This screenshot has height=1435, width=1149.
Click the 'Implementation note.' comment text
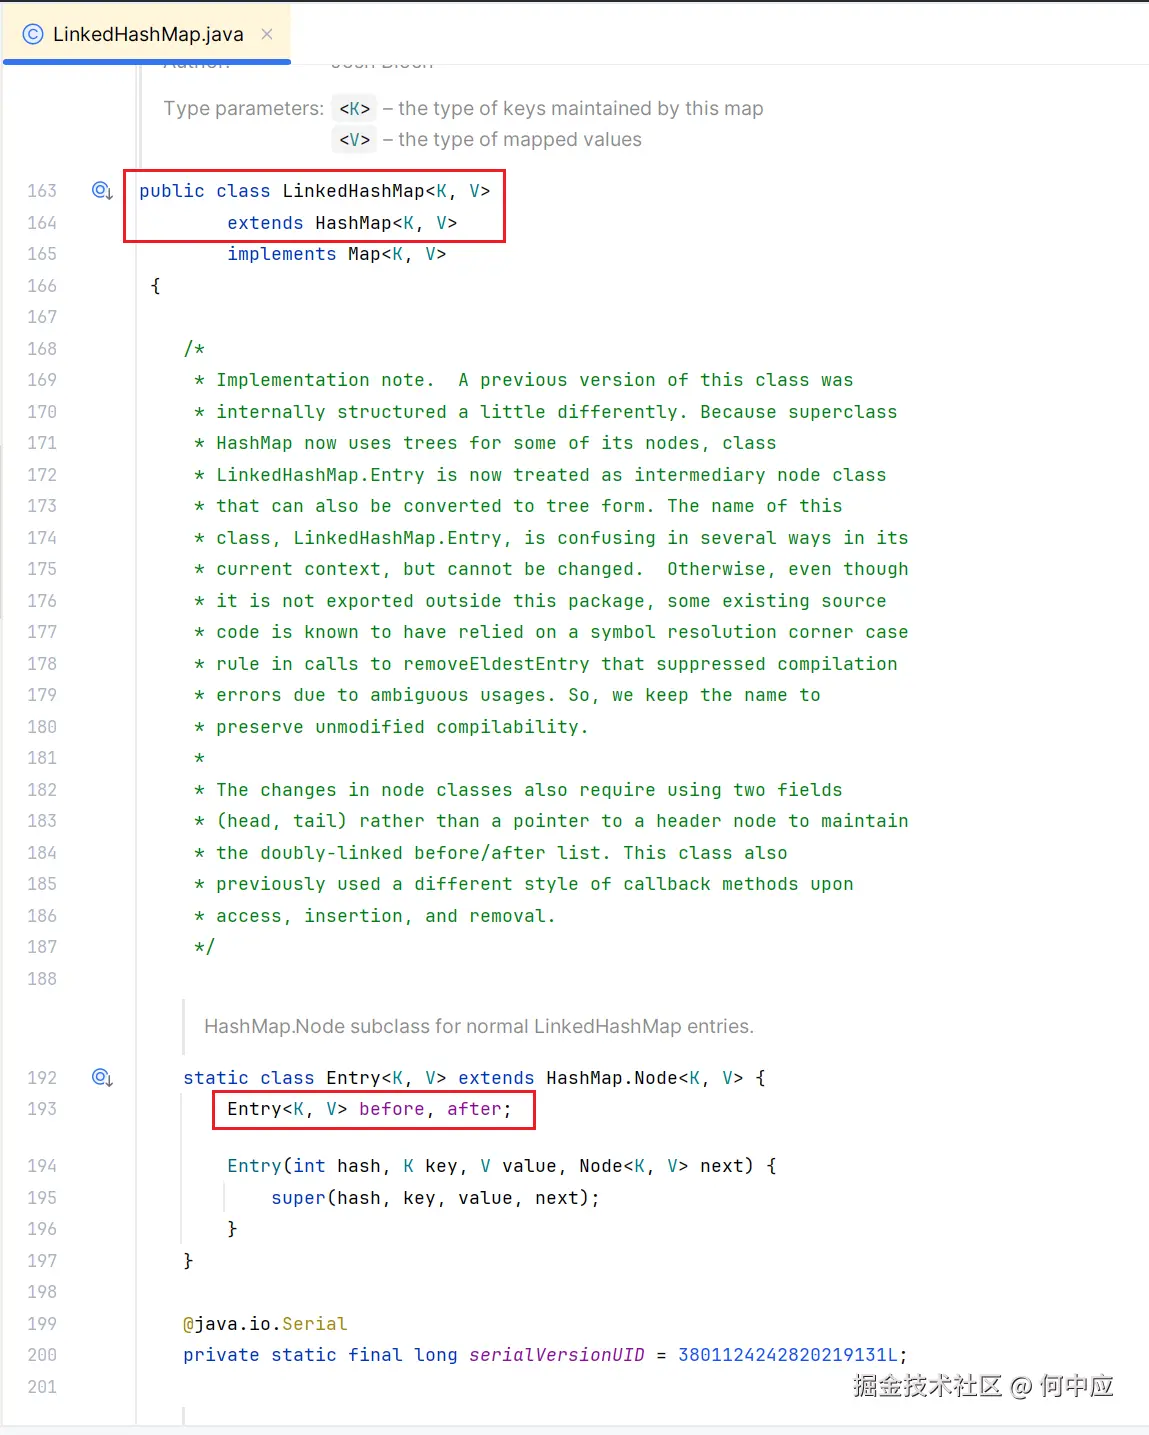pos(325,380)
